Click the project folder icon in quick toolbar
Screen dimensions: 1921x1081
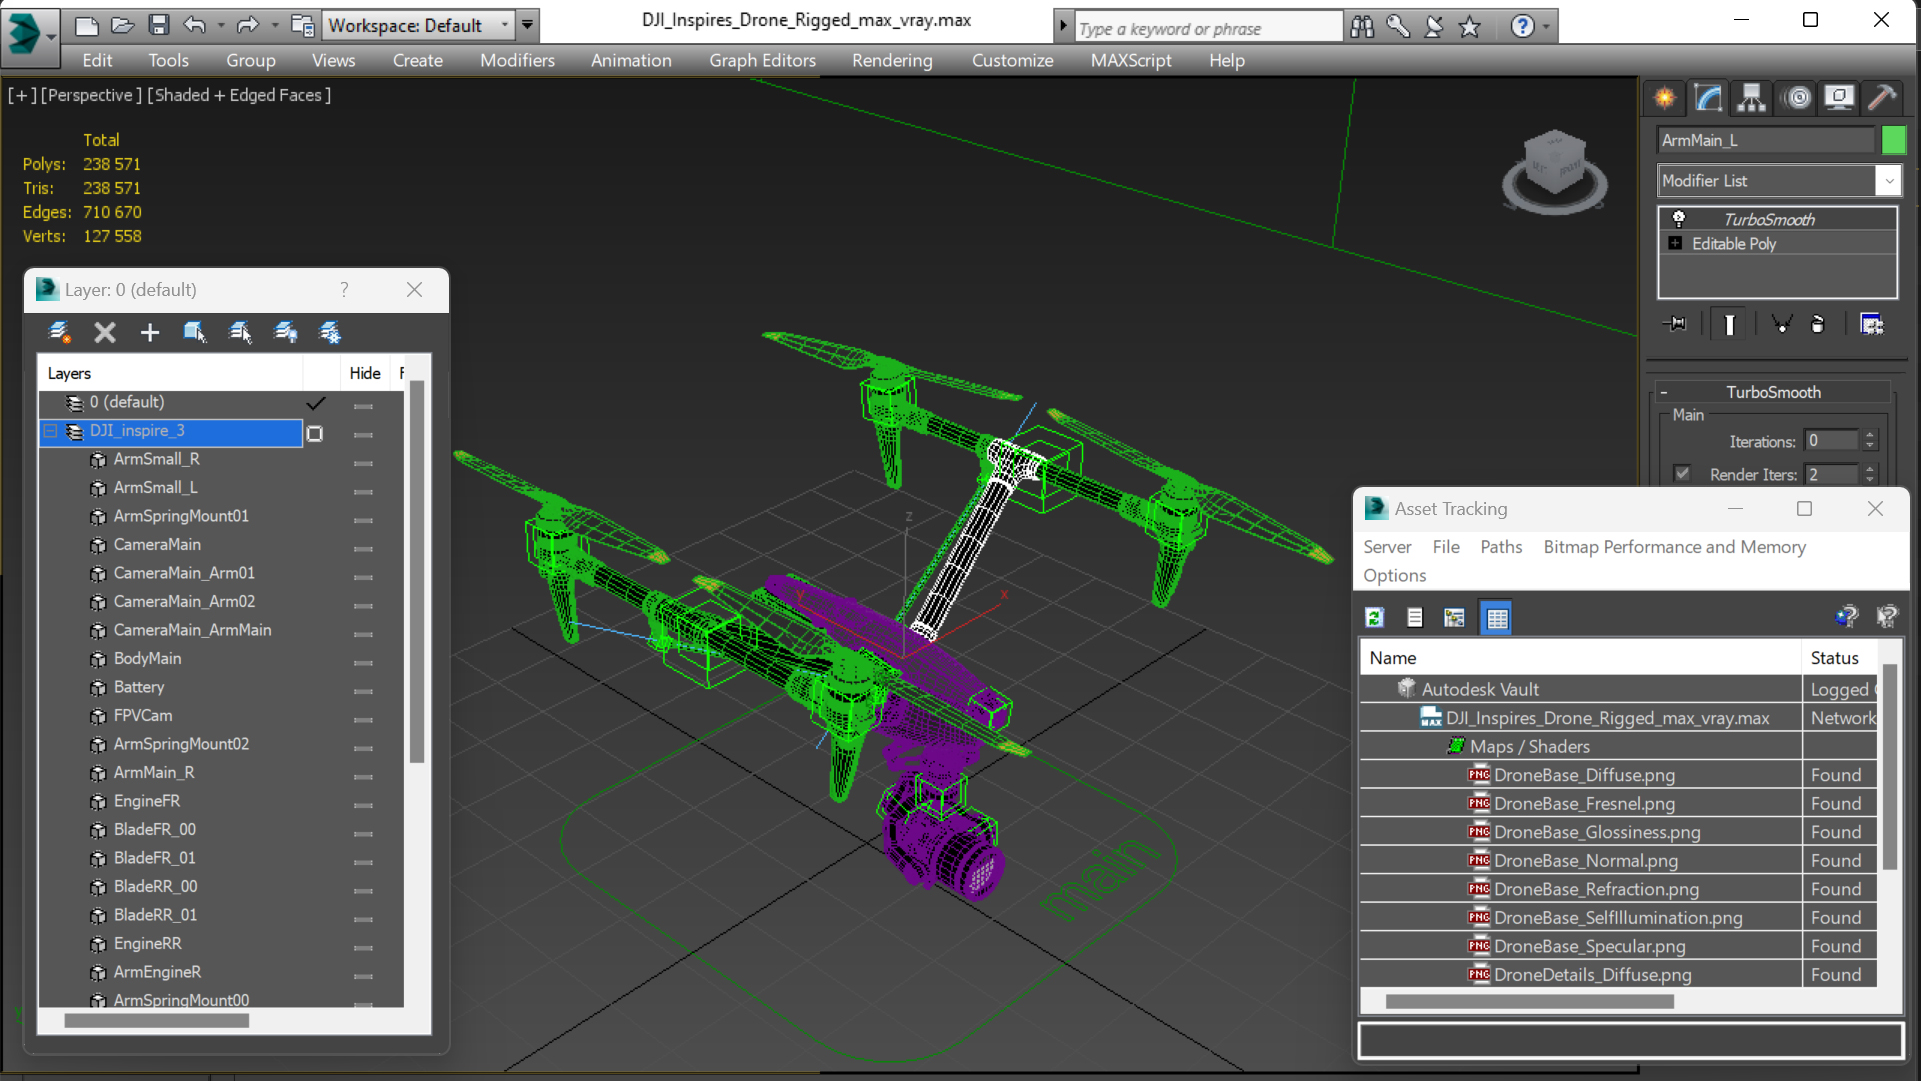pos(302,25)
